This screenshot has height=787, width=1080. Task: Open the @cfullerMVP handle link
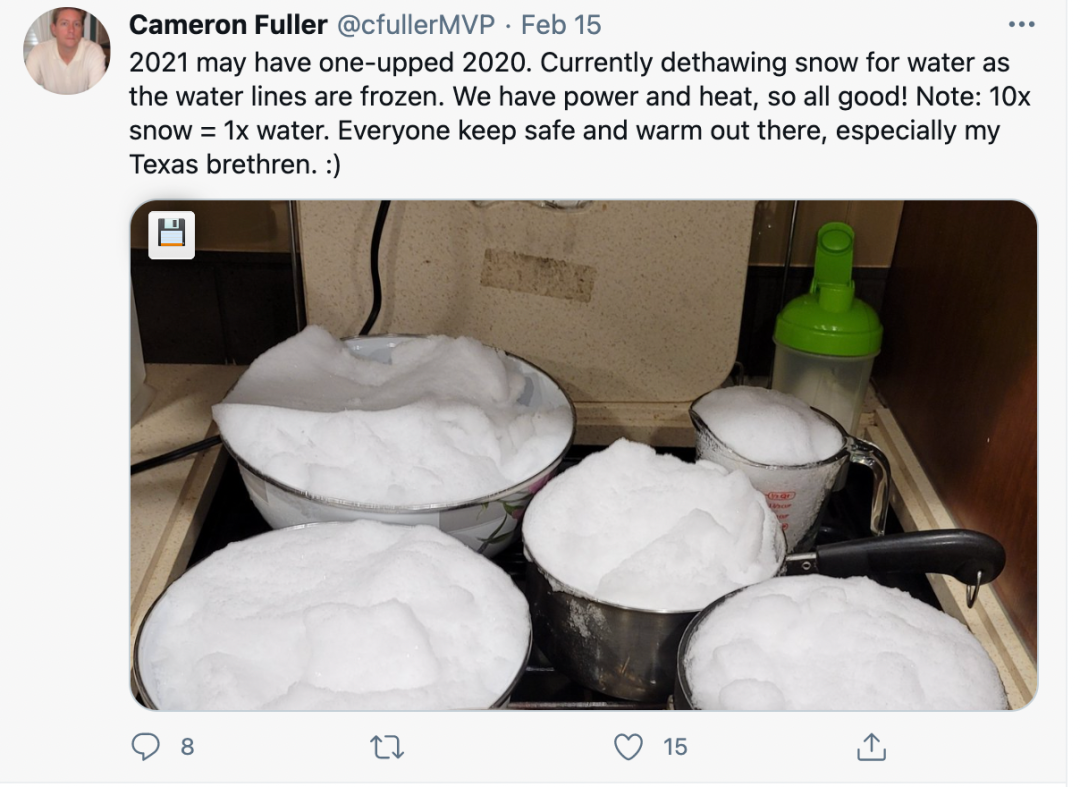(x=416, y=25)
